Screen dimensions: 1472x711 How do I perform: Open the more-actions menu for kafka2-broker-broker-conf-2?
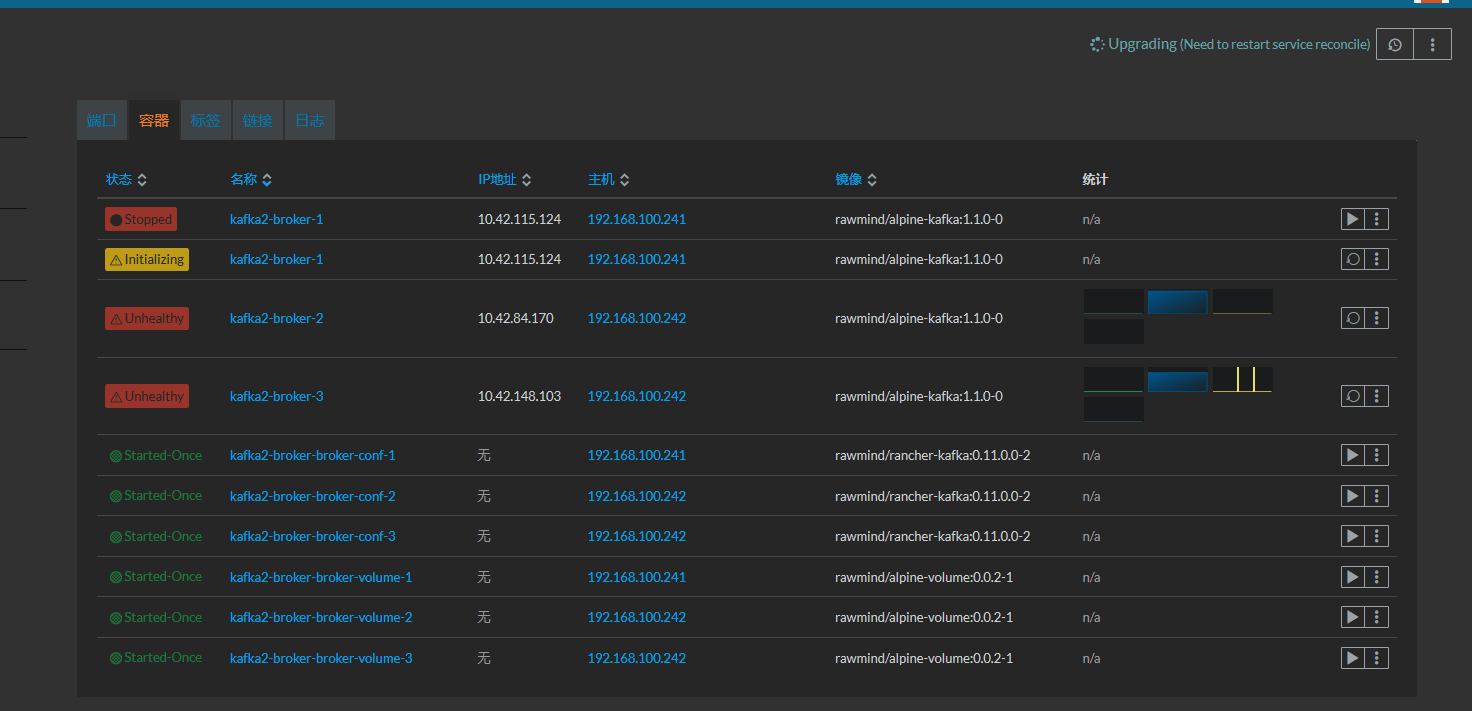[1377, 496]
